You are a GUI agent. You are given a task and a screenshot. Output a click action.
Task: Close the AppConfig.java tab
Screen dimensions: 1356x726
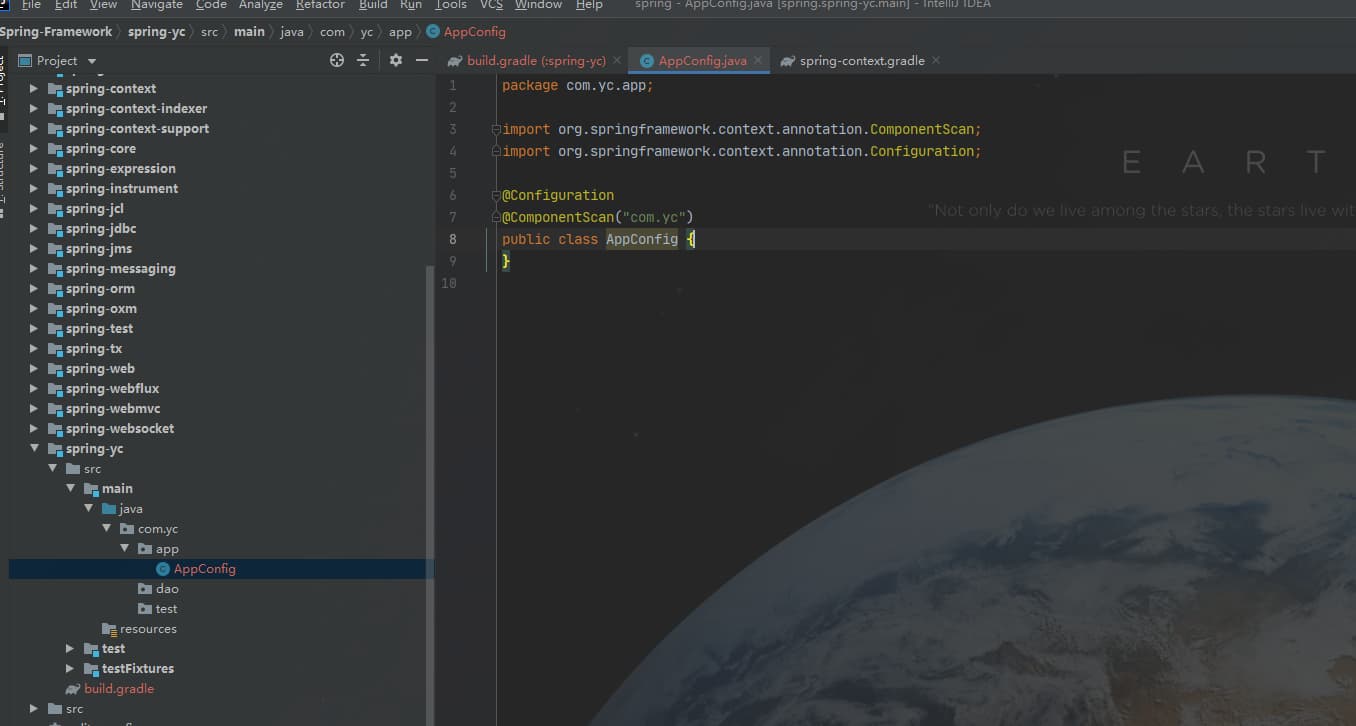tap(758, 61)
